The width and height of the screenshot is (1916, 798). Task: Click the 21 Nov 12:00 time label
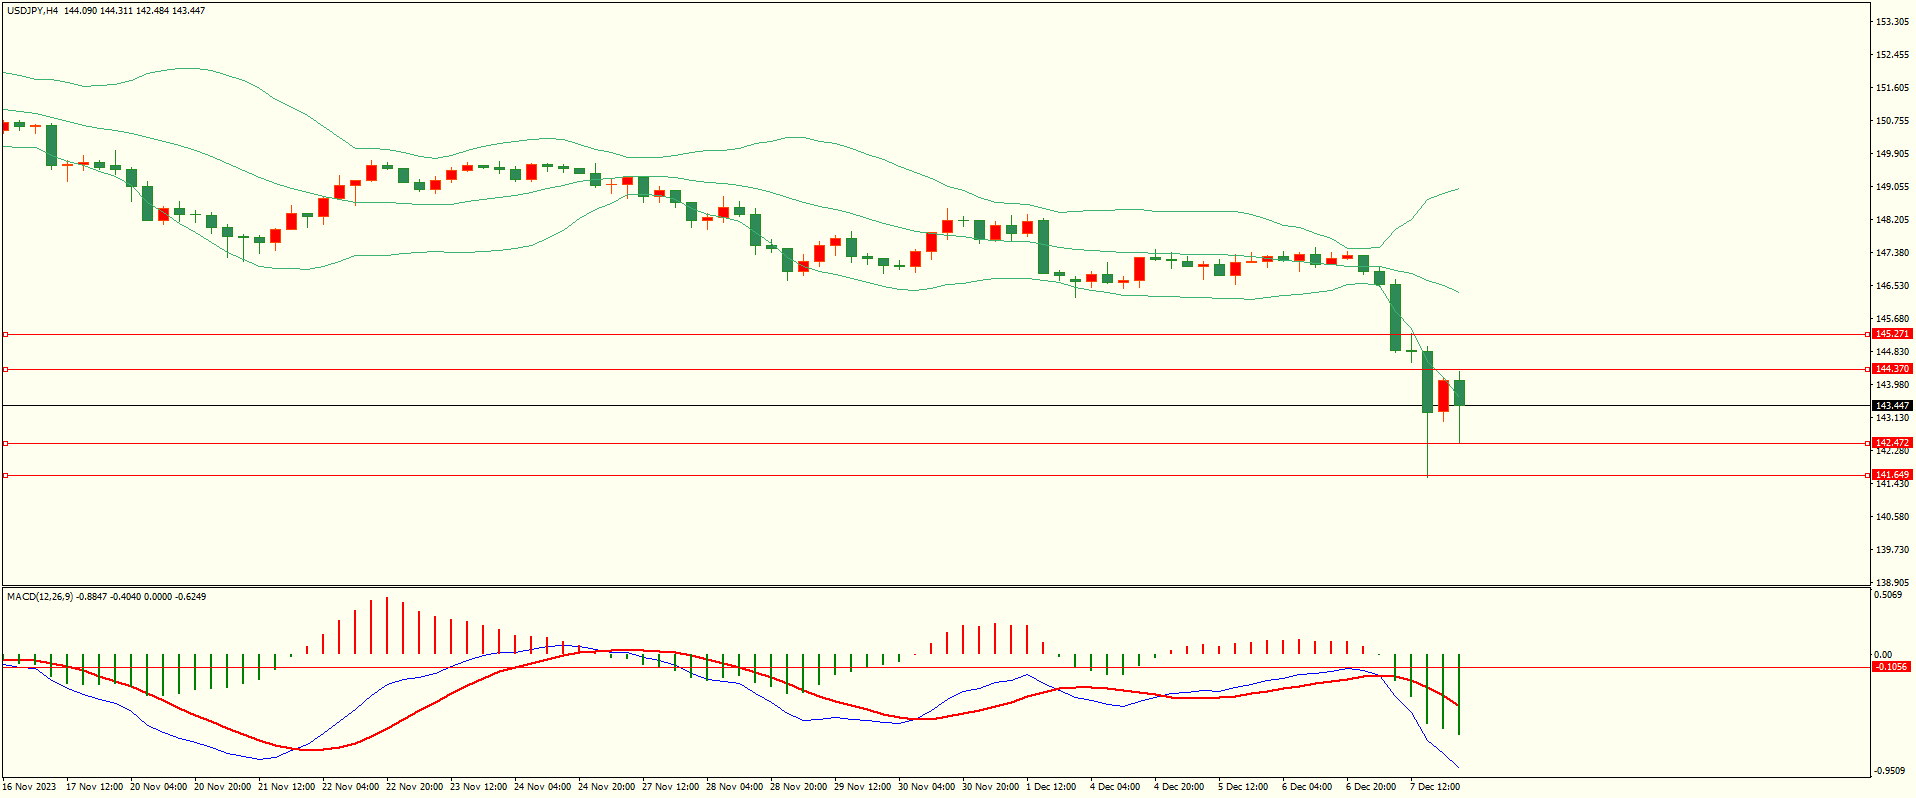pyautogui.click(x=286, y=787)
